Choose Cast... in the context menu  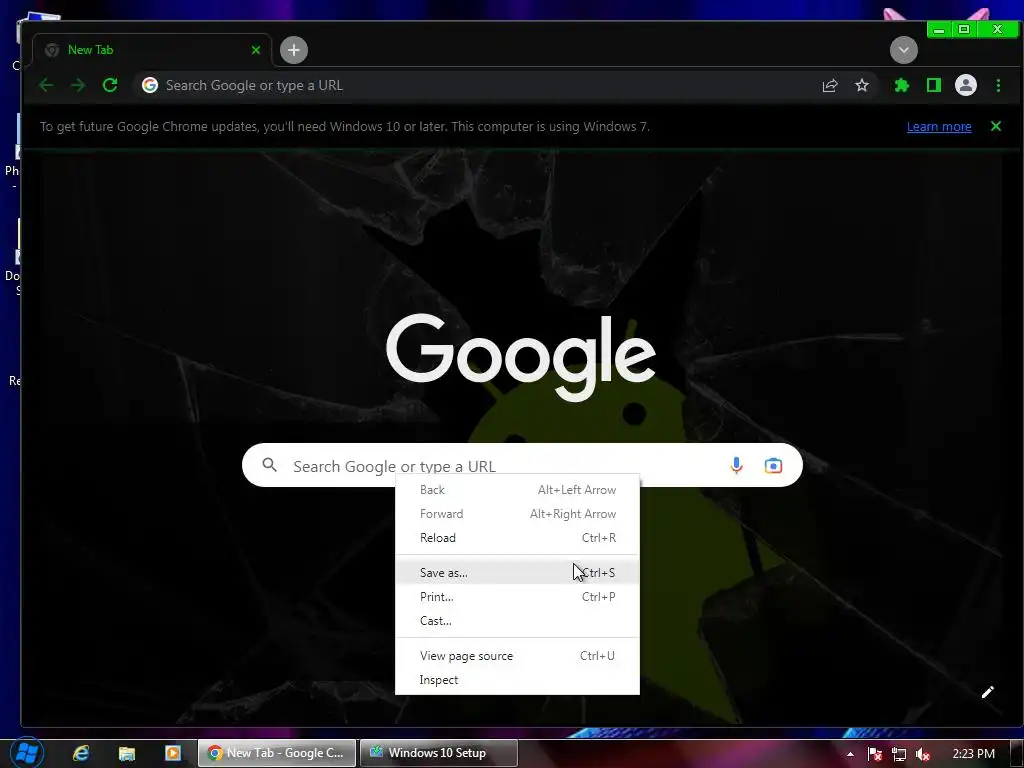click(517, 621)
